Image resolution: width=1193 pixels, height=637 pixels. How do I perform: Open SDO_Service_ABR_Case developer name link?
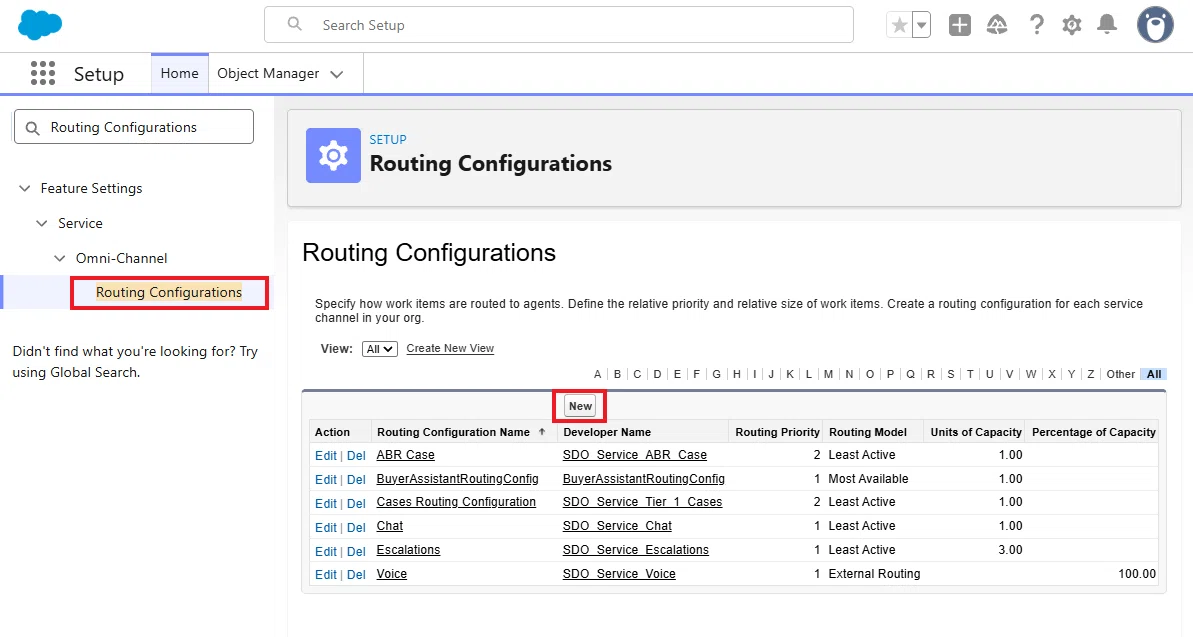point(635,455)
